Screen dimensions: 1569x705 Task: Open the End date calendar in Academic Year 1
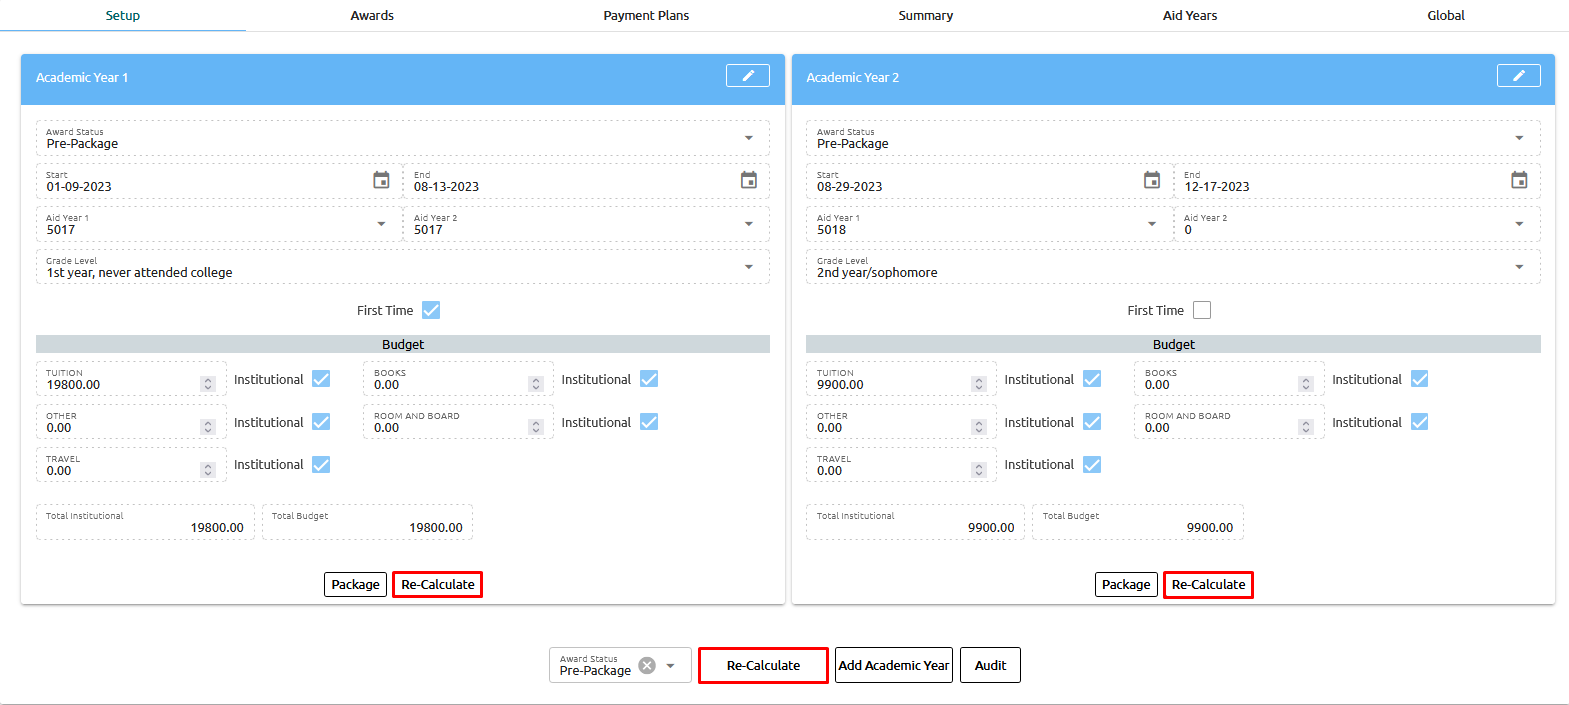point(748,180)
